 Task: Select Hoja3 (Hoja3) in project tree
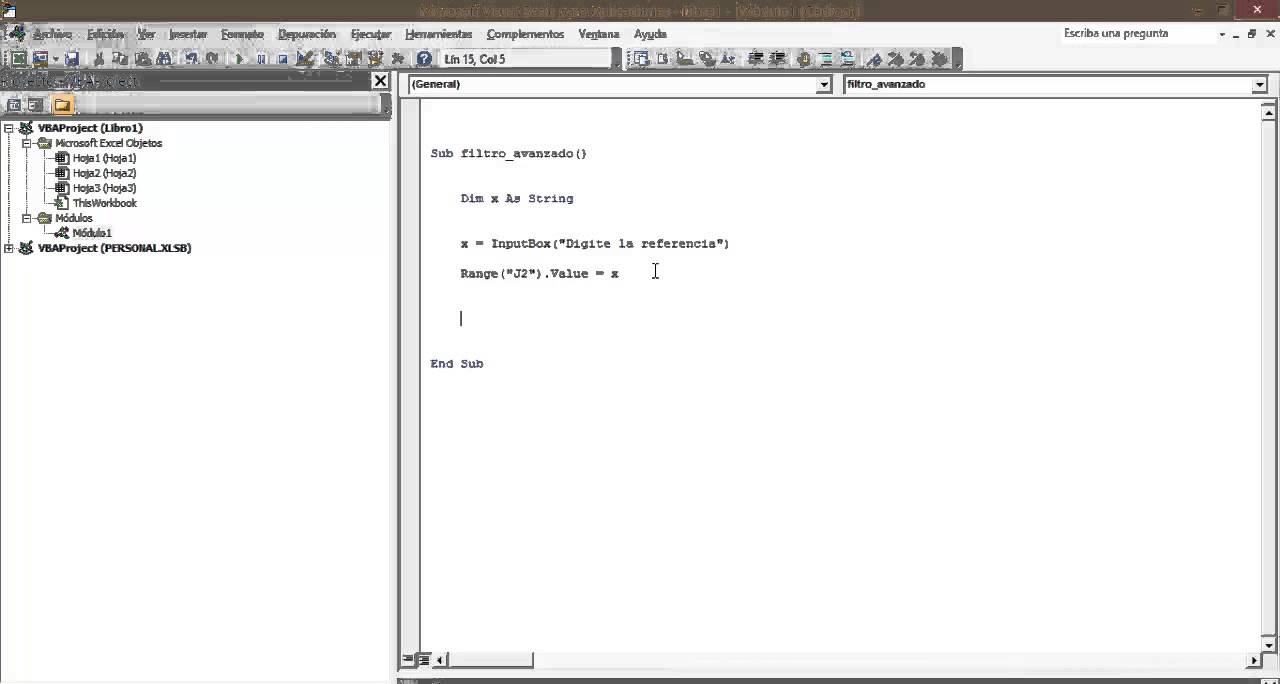pyautogui.click(x=104, y=188)
